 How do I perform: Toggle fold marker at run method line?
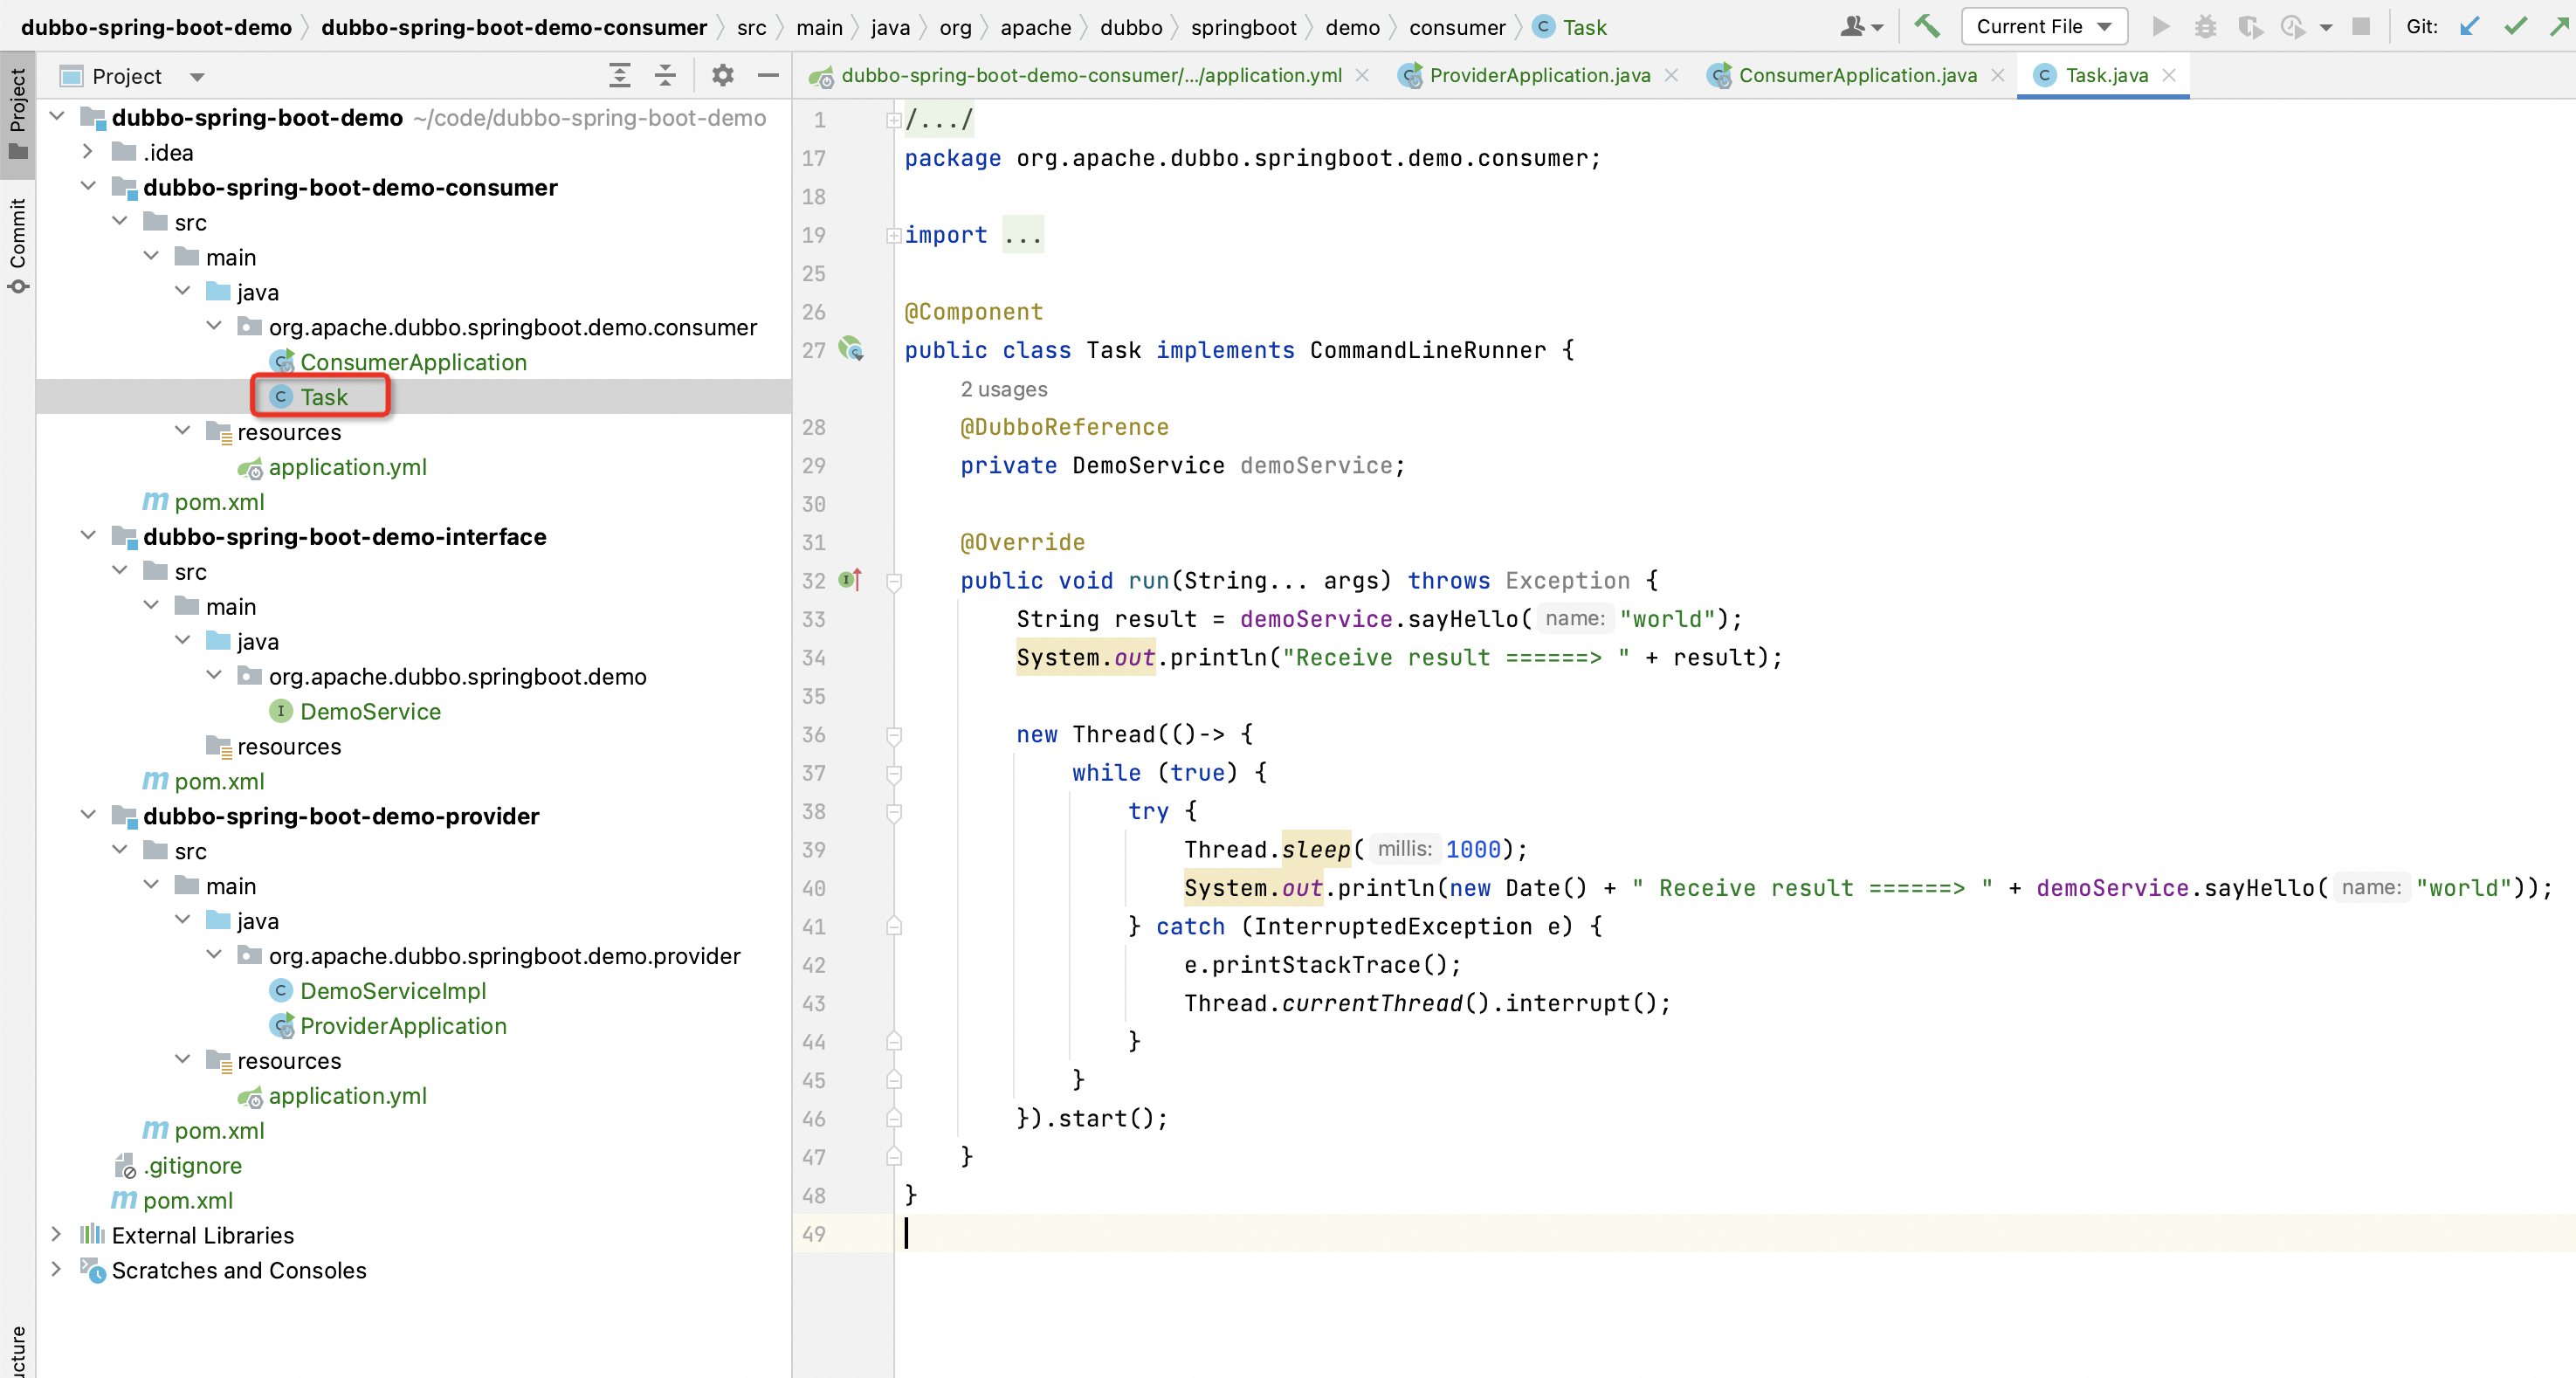coord(894,581)
